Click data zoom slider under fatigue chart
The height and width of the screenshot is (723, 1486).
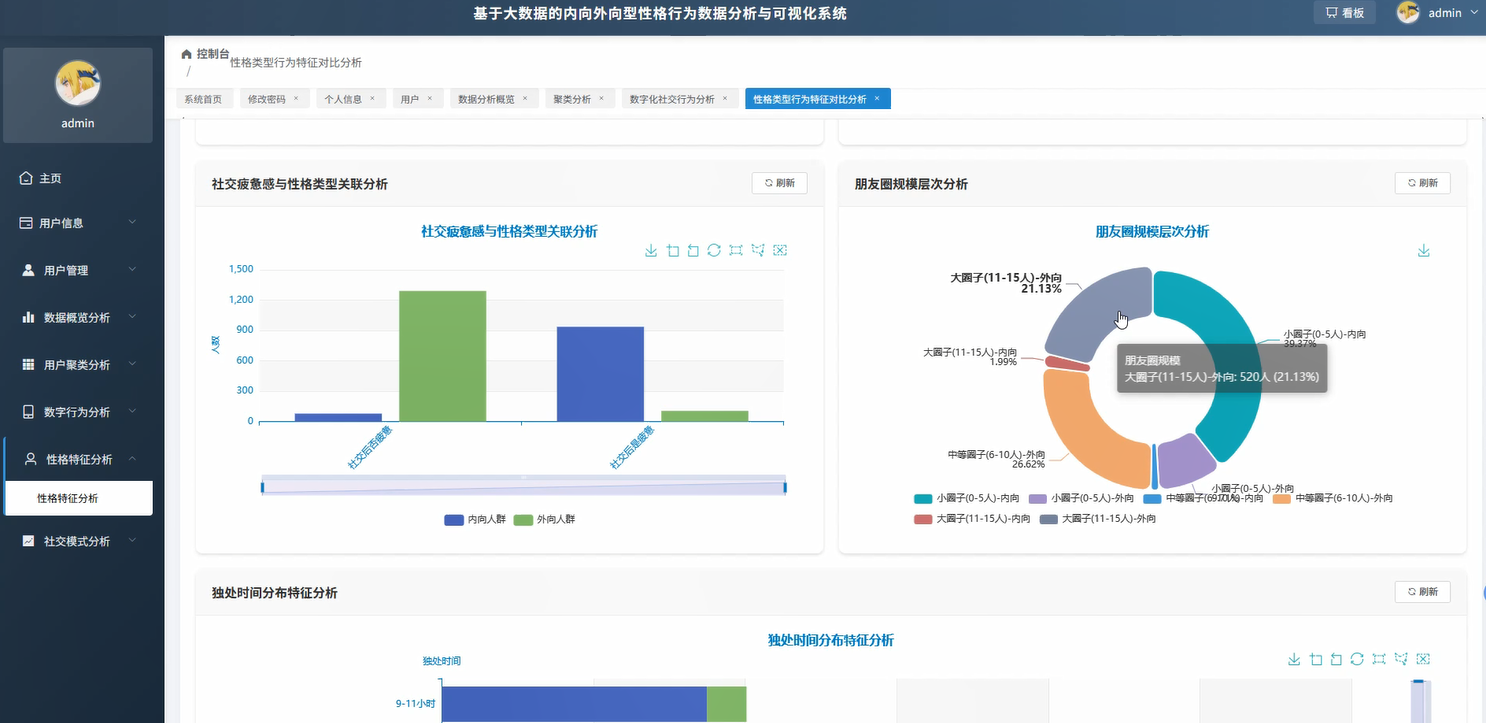524,486
